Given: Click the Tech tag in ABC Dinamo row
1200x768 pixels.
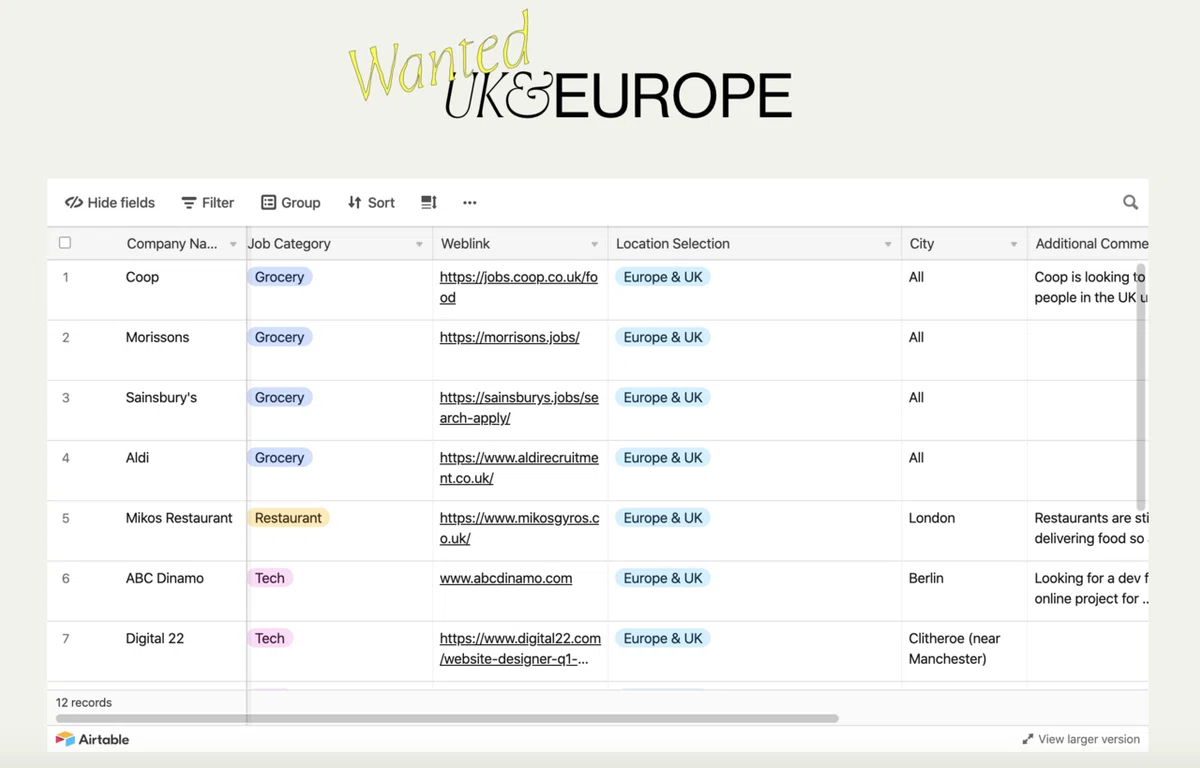Looking at the screenshot, I should point(270,578).
